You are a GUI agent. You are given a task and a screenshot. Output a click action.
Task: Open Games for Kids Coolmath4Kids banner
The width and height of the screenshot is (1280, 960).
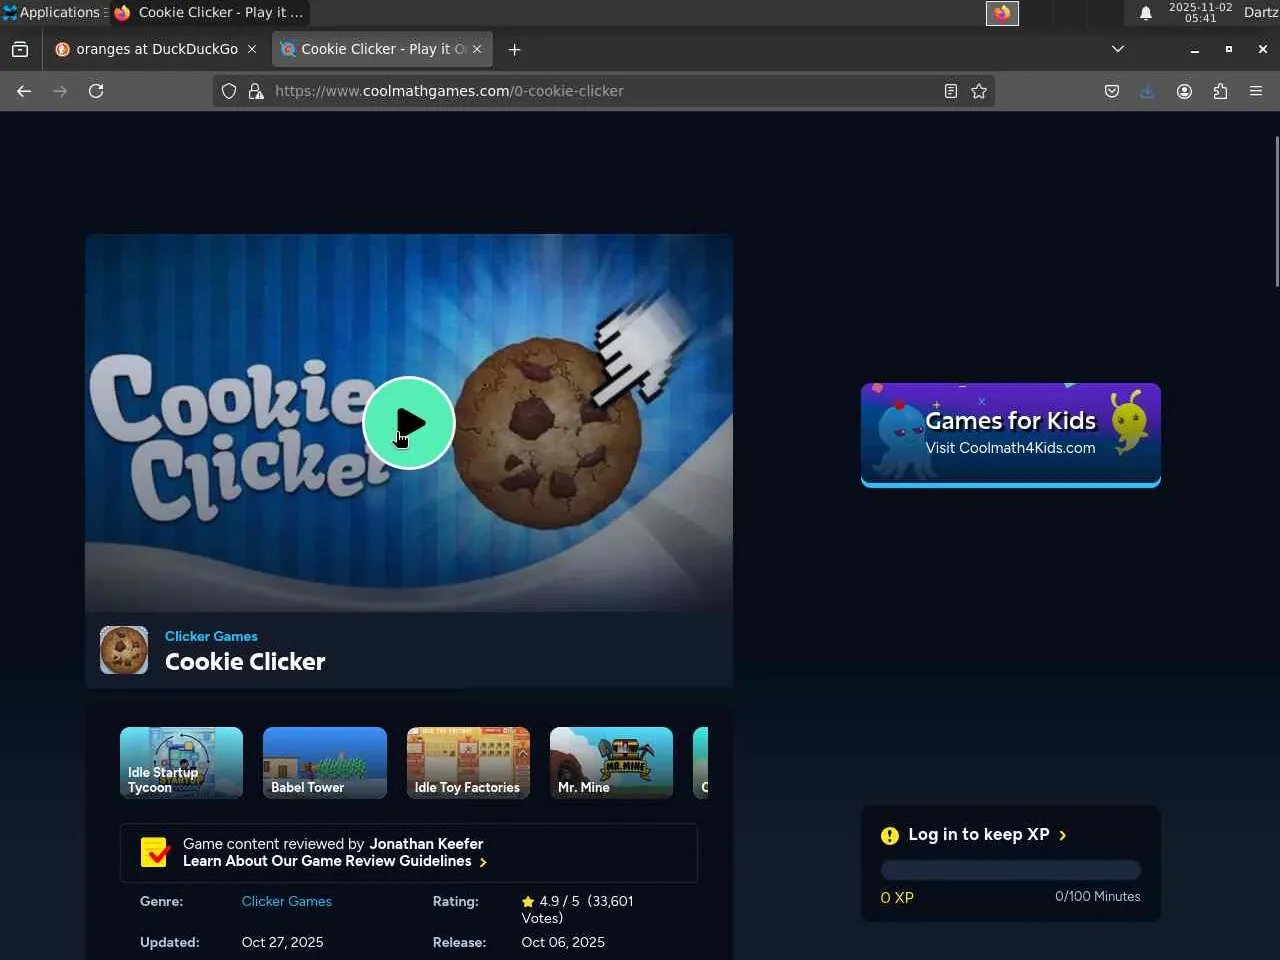coord(1011,435)
